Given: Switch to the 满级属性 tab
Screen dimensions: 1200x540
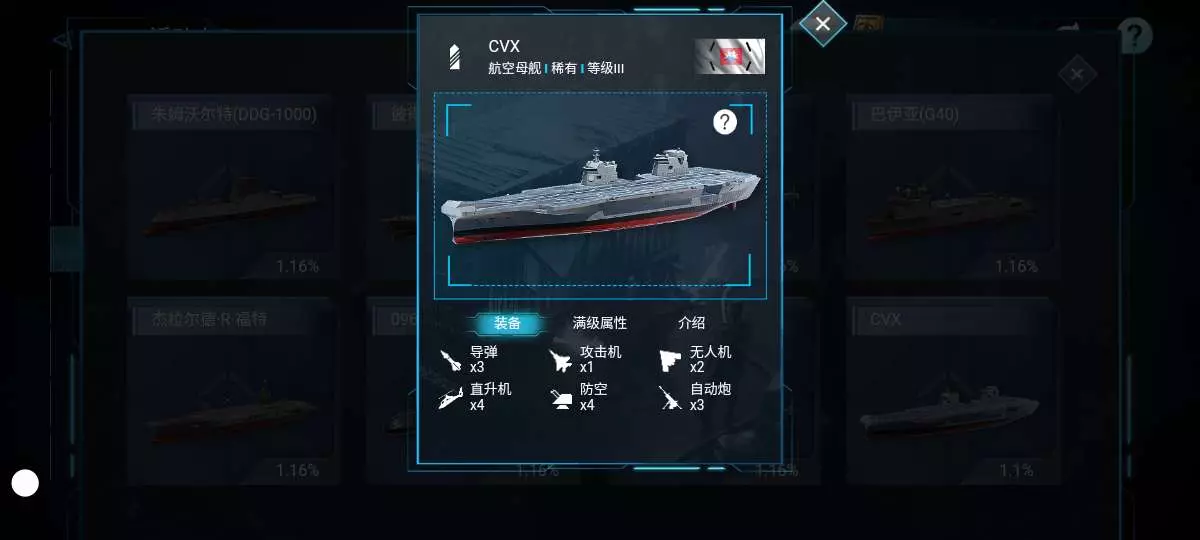Looking at the screenshot, I should point(600,323).
